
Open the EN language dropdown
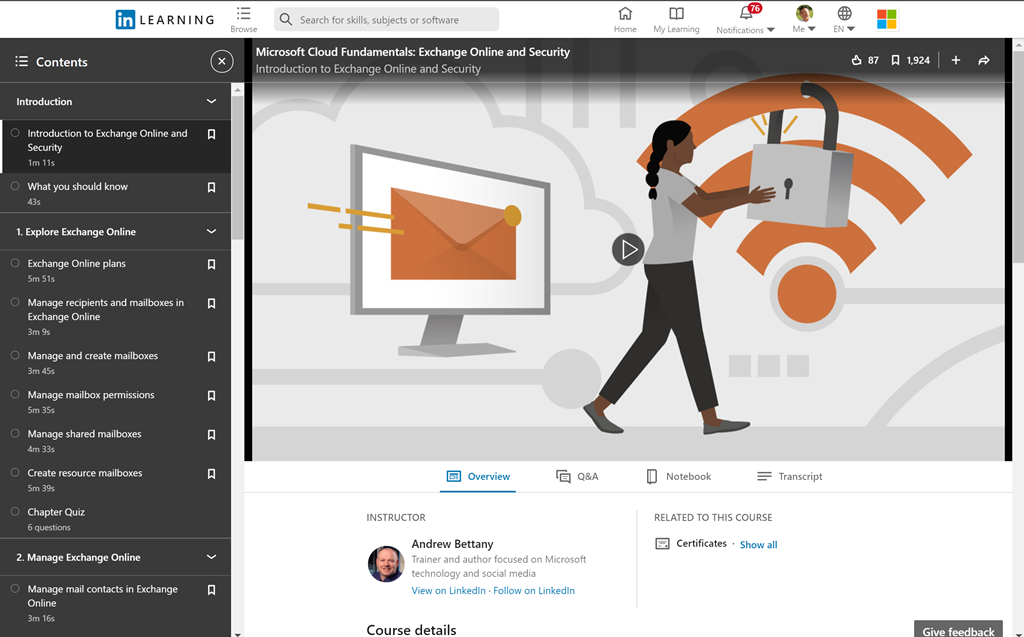845,19
